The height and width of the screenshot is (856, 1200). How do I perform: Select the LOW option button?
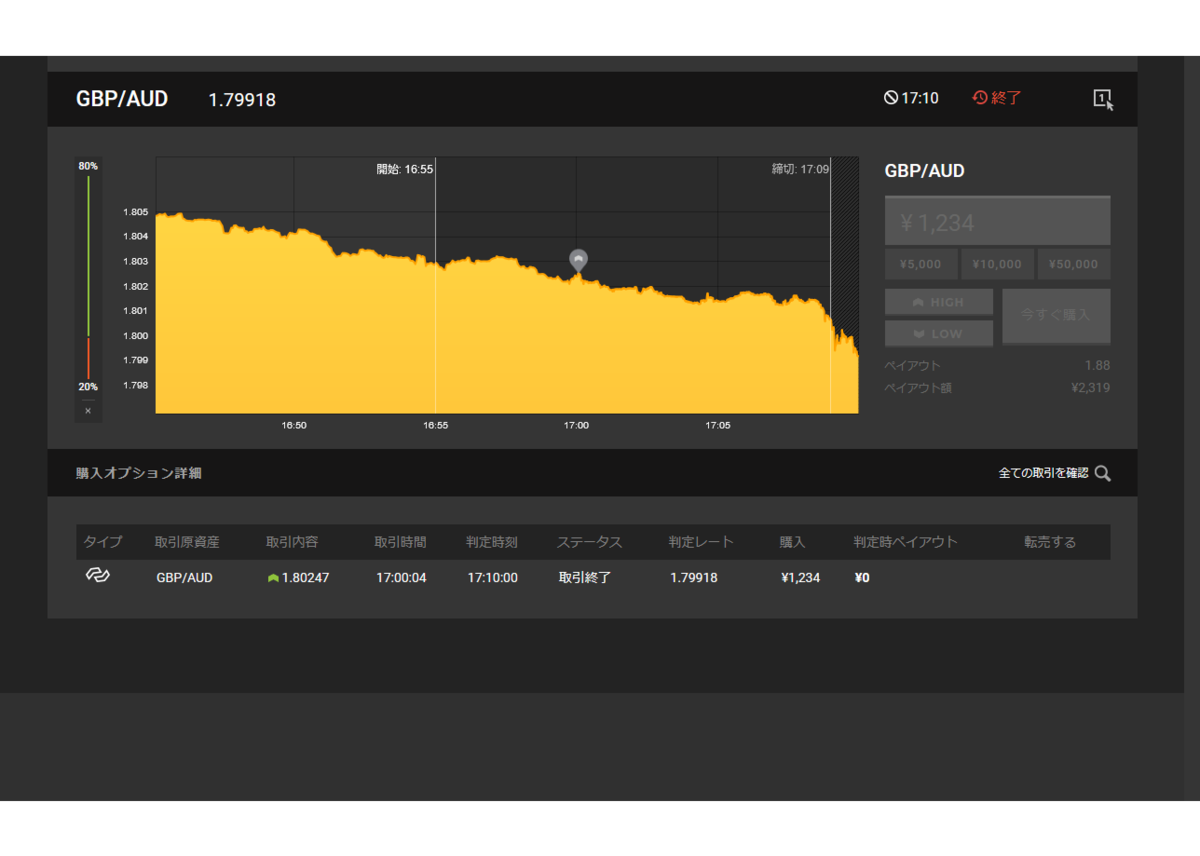[939, 333]
